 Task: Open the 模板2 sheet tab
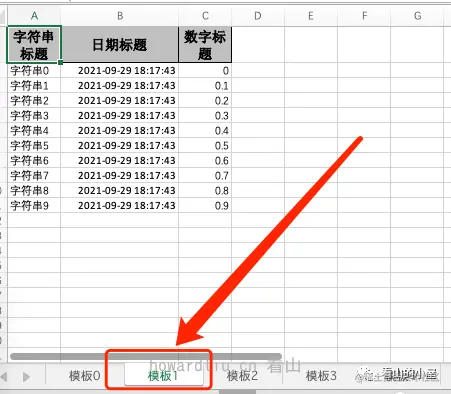[242, 376]
